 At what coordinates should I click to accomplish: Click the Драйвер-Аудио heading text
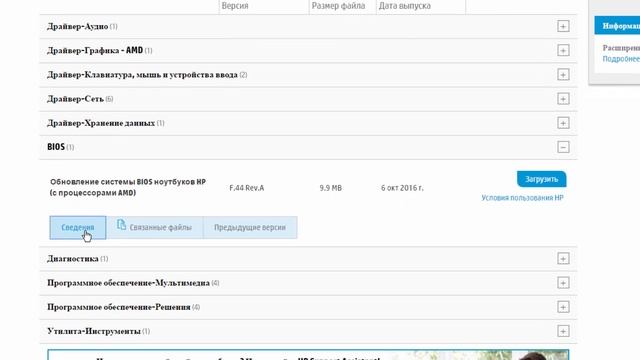click(x=78, y=27)
